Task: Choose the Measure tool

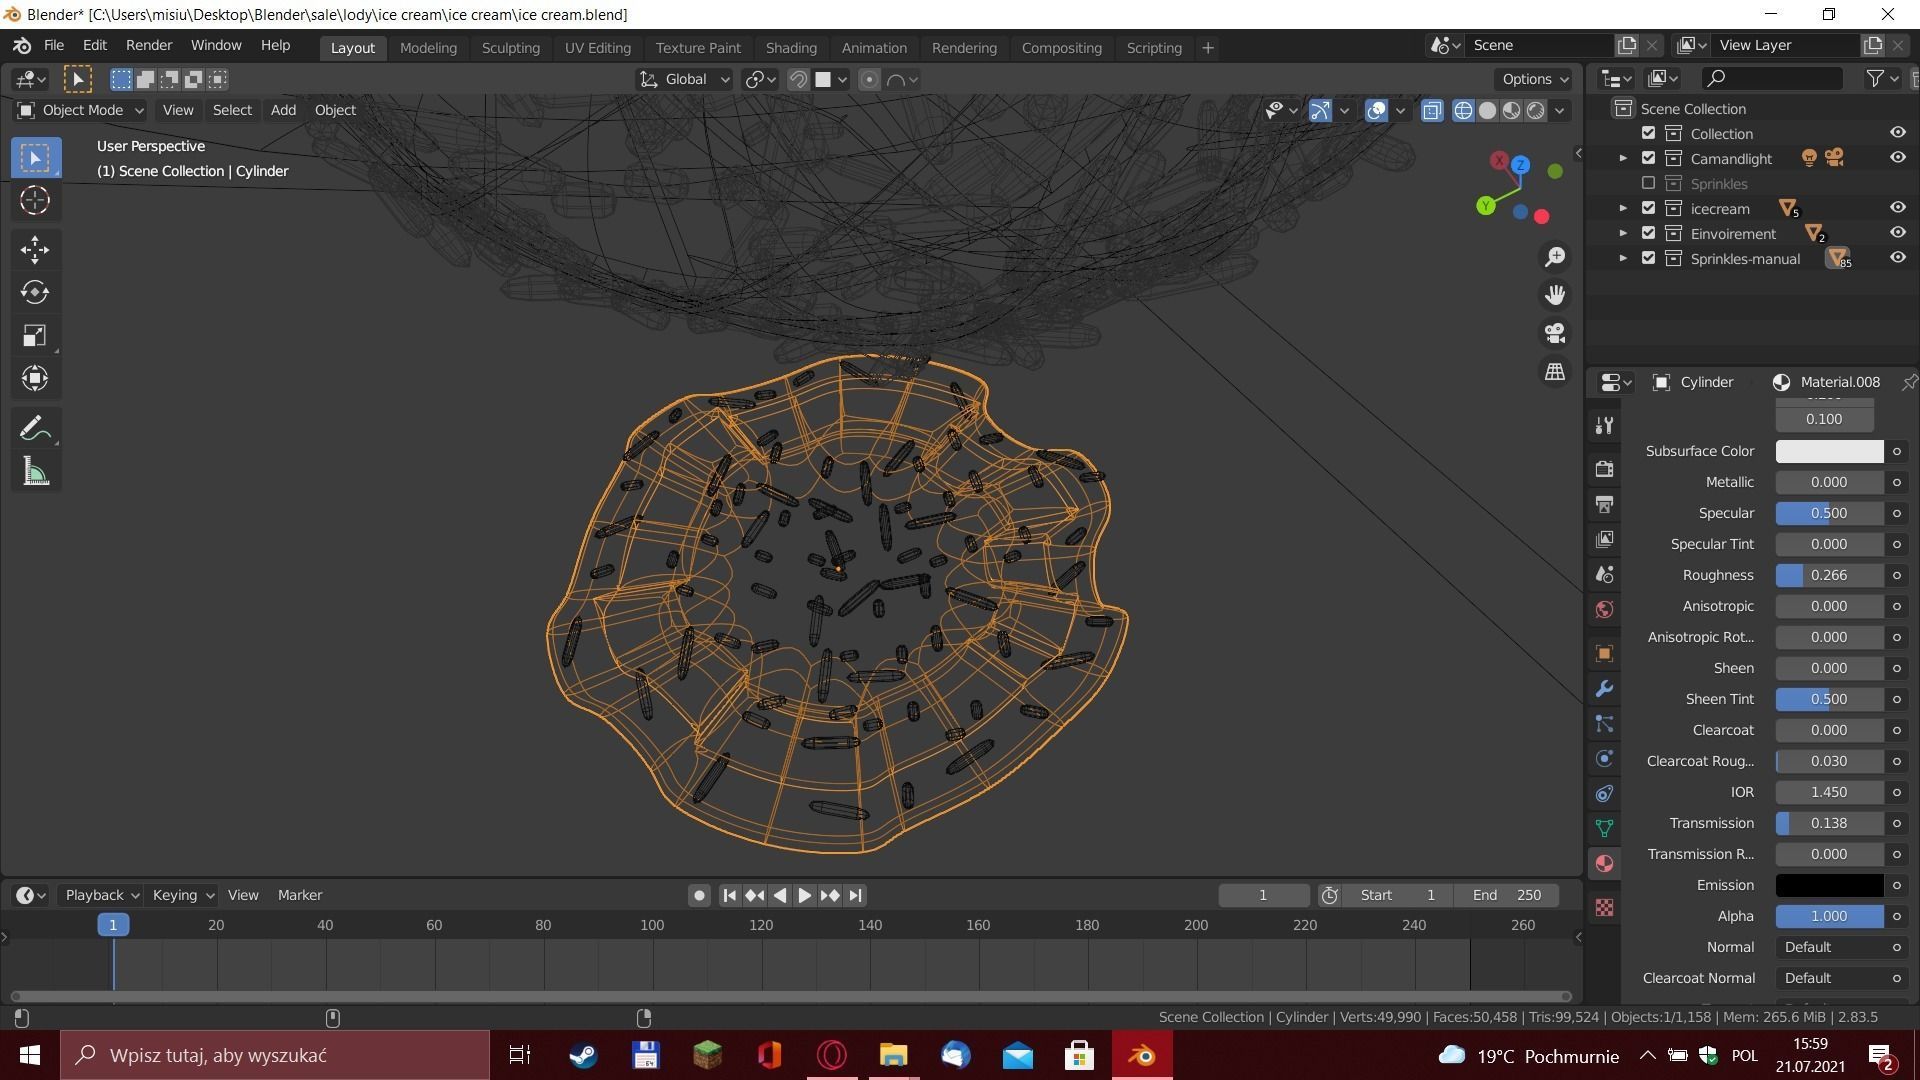Action: click(35, 472)
